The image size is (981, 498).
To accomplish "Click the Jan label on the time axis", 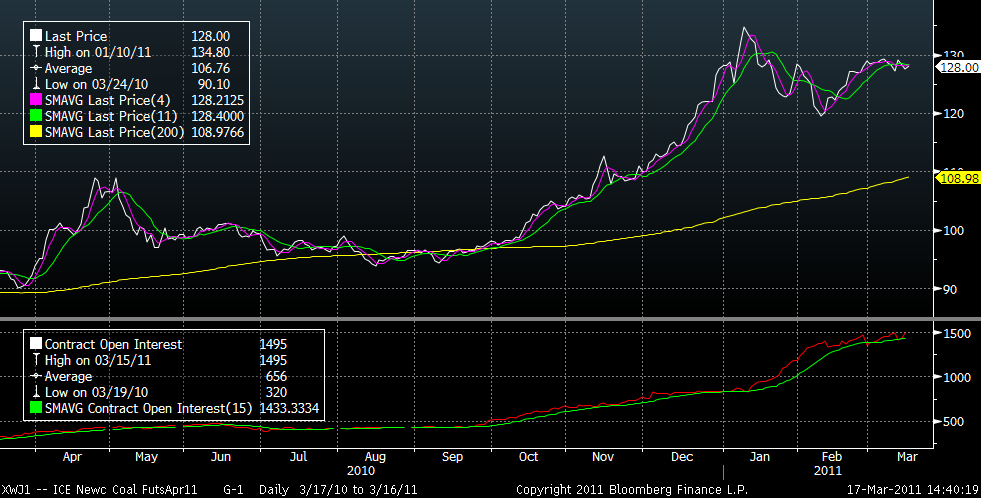I will pyautogui.click(x=758, y=456).
